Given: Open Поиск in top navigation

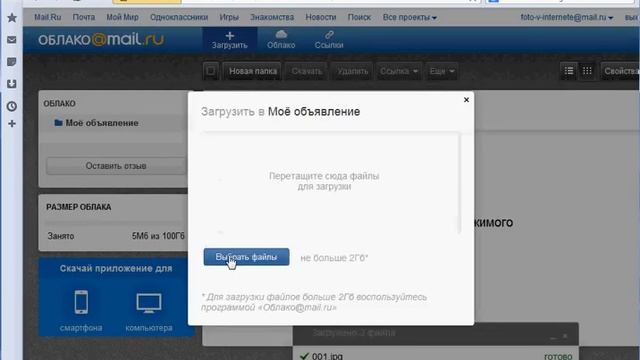Looking at the screenshot, I should (359, 17).
